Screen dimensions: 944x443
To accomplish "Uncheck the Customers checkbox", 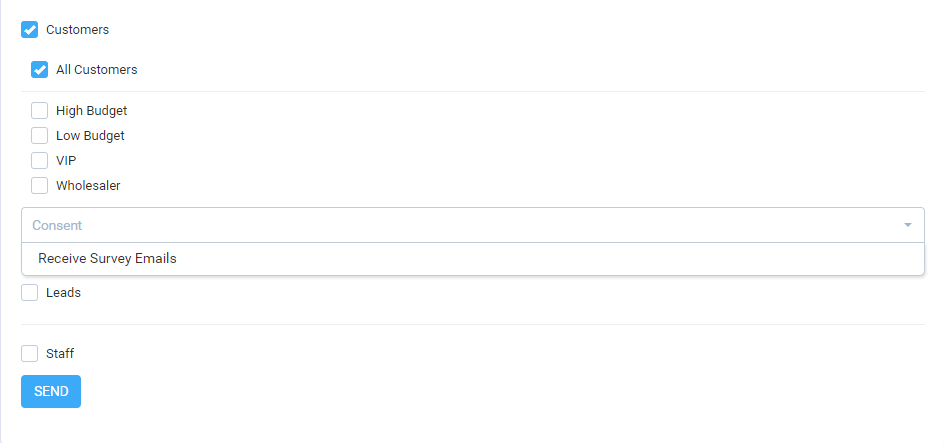I will [x=30, y=30].
